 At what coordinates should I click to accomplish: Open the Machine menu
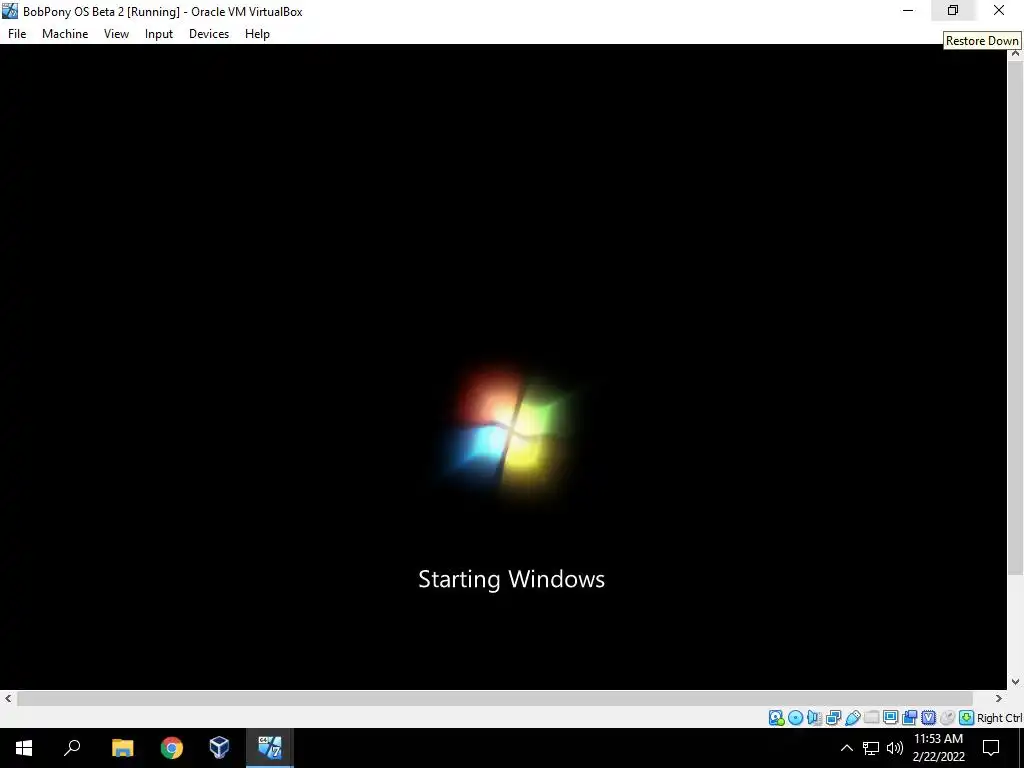pos(65,34)
